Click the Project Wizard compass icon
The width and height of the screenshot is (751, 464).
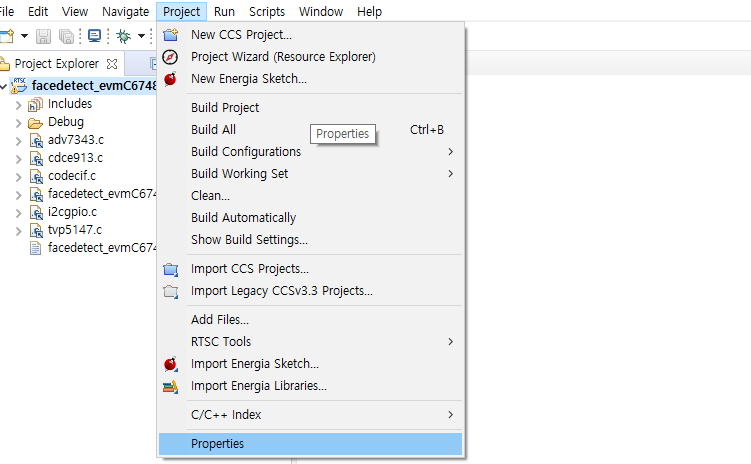(x=170, y=57)
